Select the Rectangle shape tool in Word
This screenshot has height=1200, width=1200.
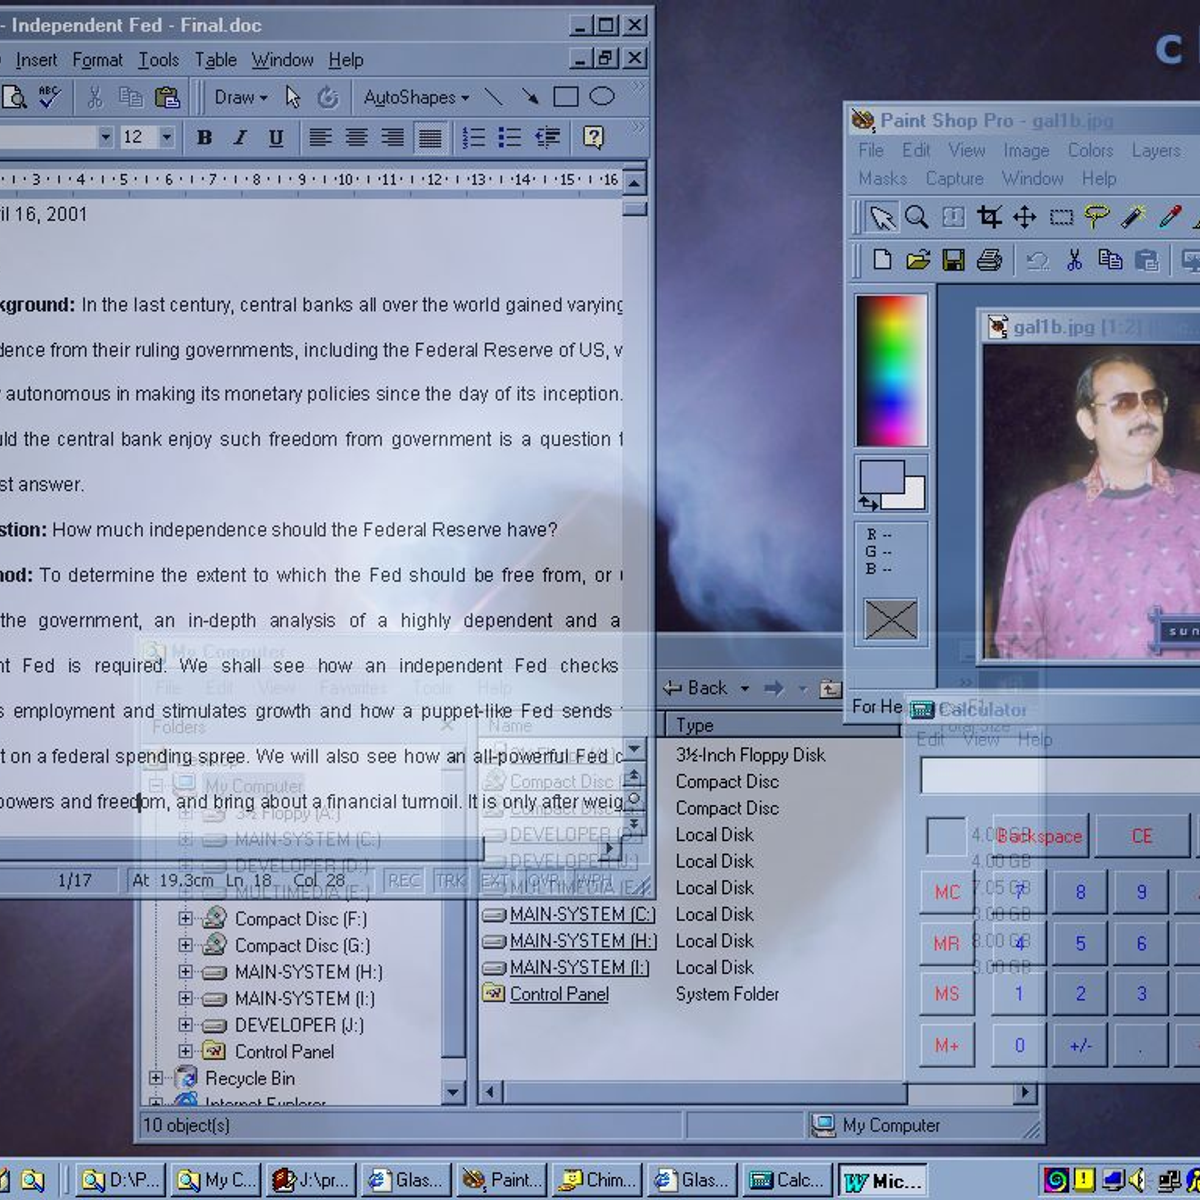(x=566, y=97)
